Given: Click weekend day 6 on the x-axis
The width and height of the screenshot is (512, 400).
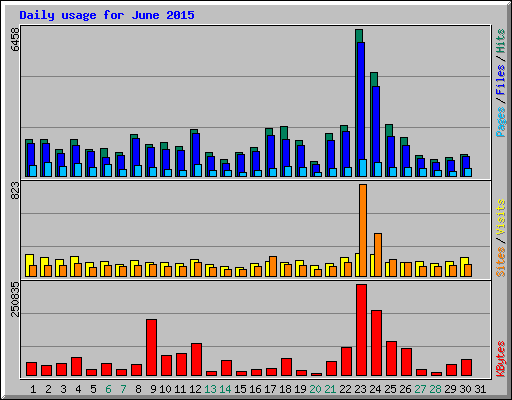Looking at the screenshot, I should (x=108, y=389).
